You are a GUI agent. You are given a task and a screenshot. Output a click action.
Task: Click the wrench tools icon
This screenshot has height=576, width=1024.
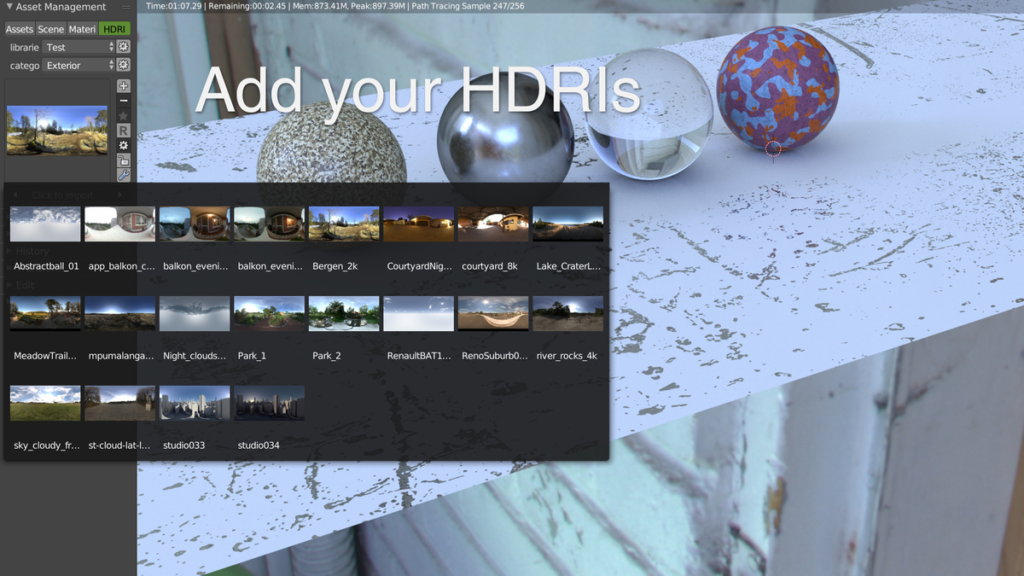click(x=124, y=175)
